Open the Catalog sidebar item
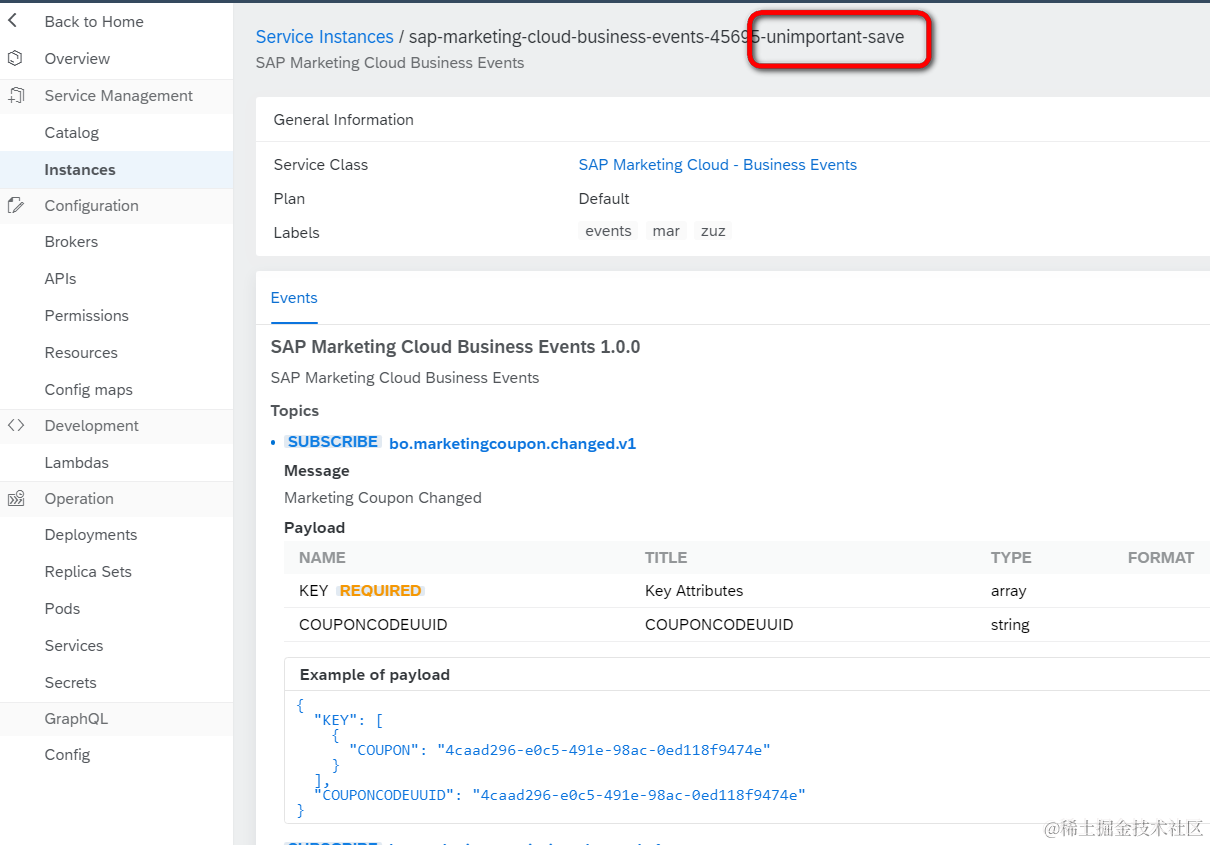Screen dimensions: 1210x845 tap(71, 132)
